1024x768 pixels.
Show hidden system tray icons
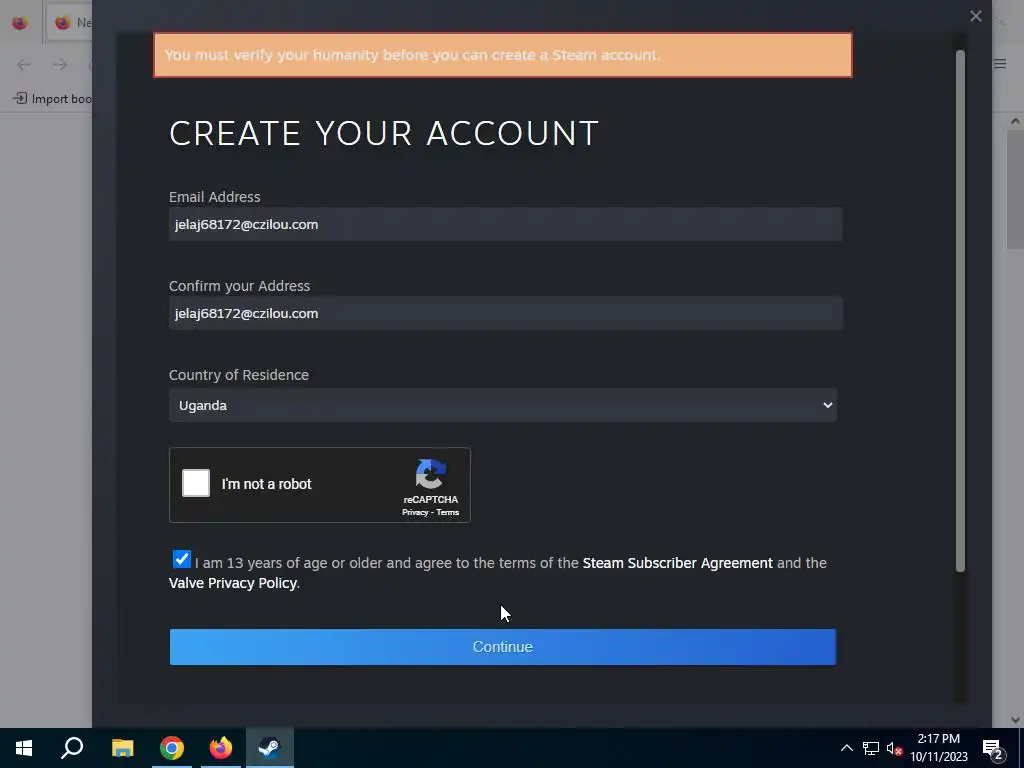pyautogui.click(x=846, y=748)
